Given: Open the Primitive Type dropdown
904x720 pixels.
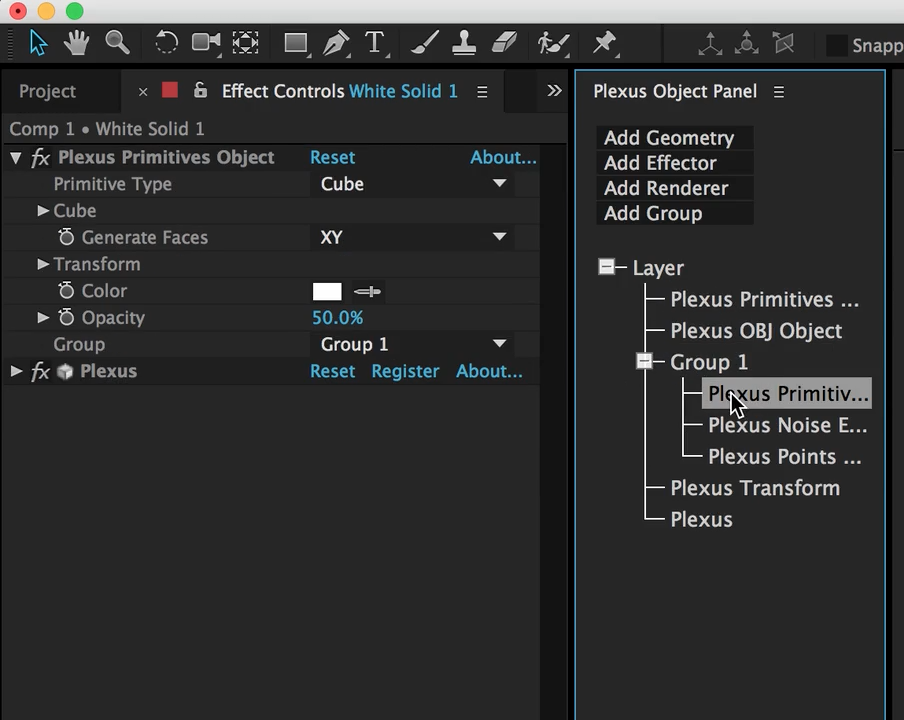Looking at the screenshot, I should [412, 183].
